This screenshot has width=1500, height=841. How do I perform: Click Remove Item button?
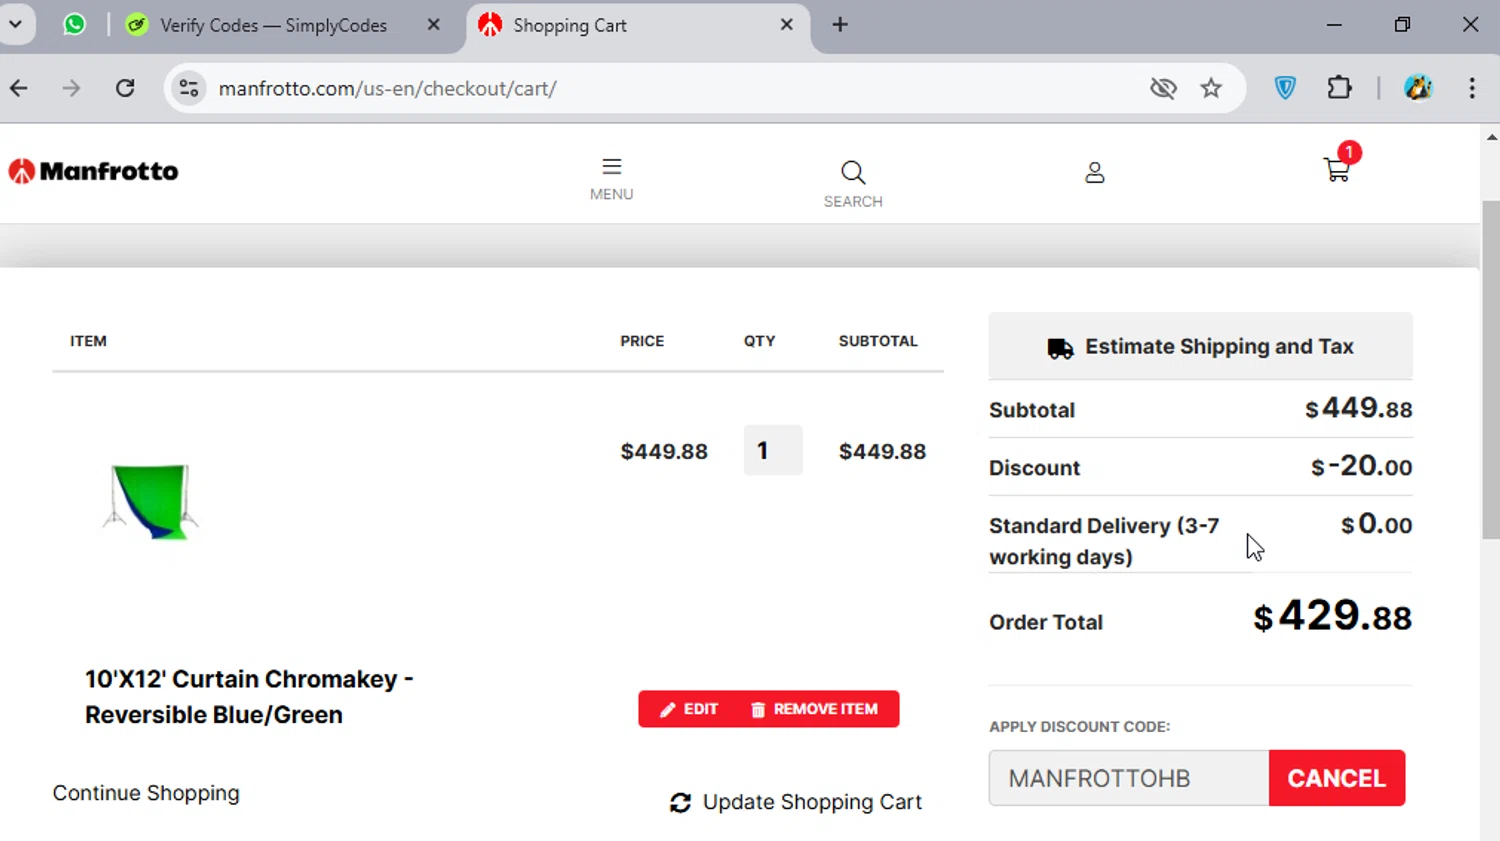coord(814,709)
